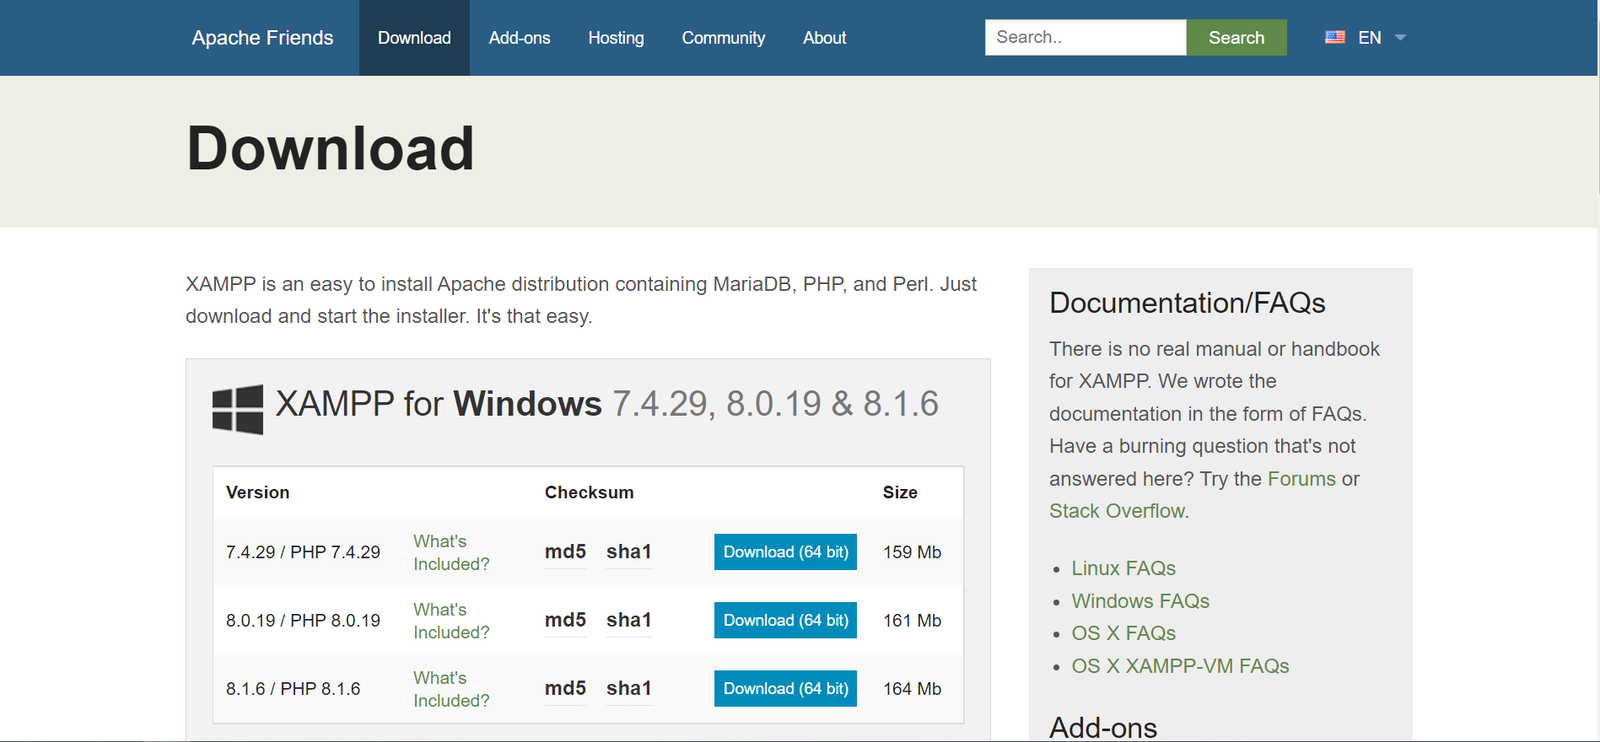Show sha1 checksum for 7.4.29
This screenshot has width=1600, height=742.
(x=629, y=552)
